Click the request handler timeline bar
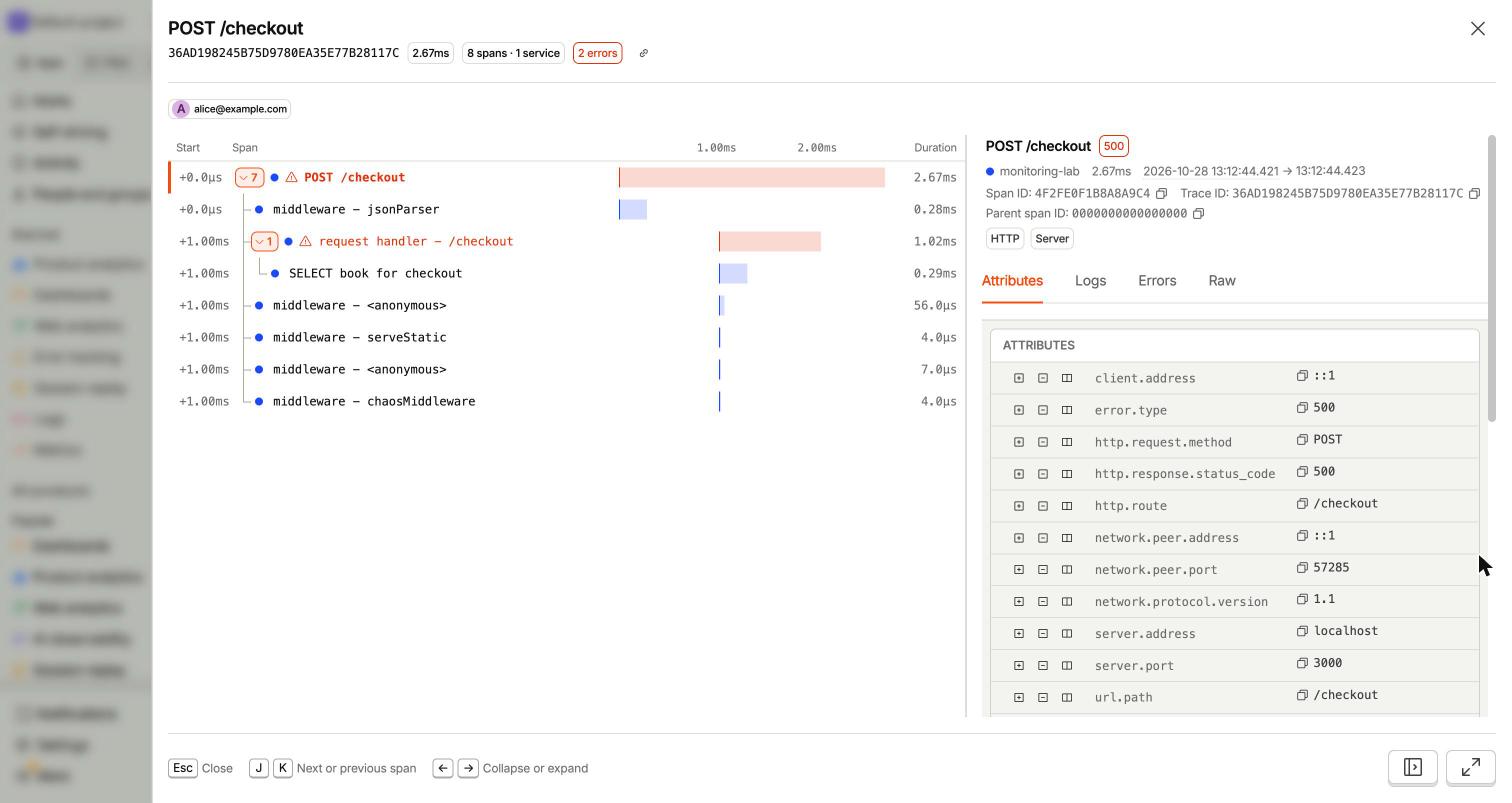The image size is (1512, 803). [x=770, y=241]
